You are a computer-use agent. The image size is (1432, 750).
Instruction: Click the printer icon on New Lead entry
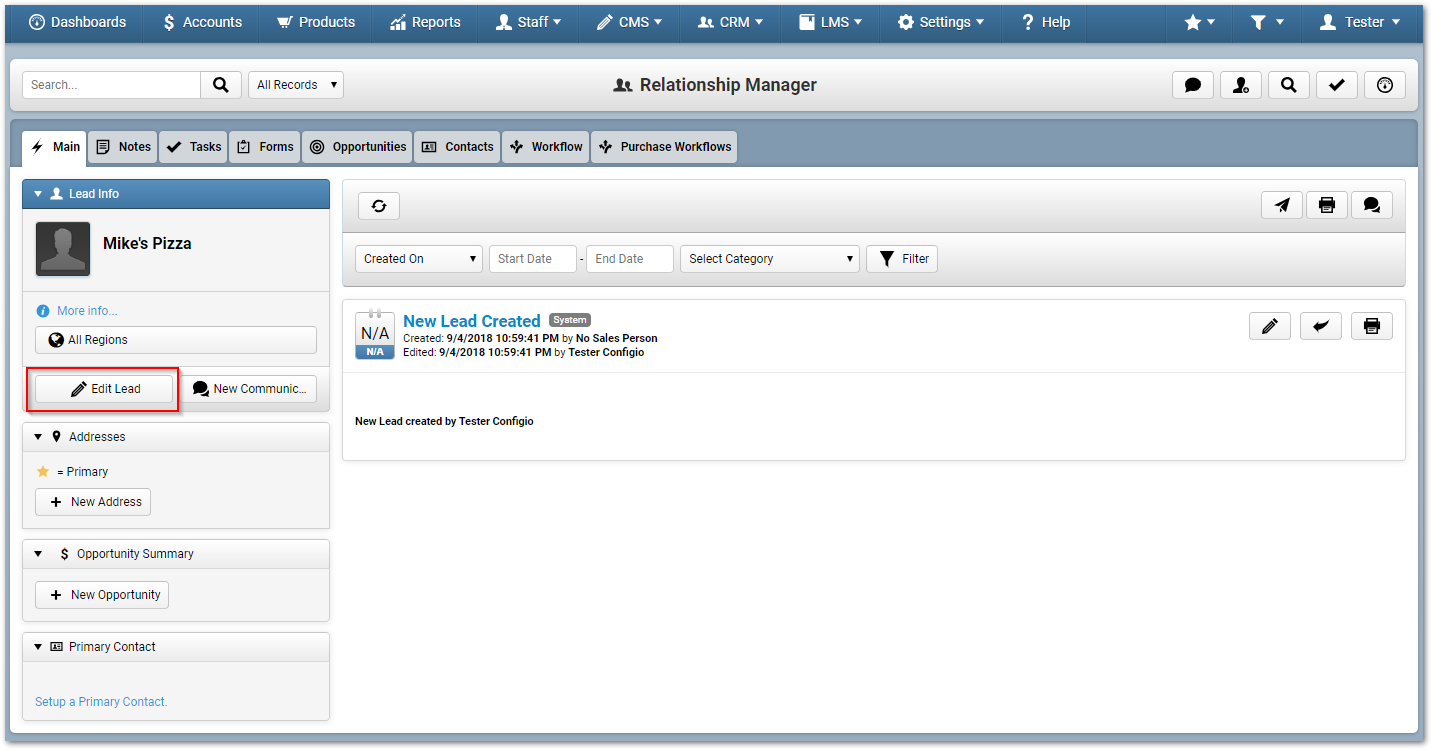click(x=1372, y=327)
